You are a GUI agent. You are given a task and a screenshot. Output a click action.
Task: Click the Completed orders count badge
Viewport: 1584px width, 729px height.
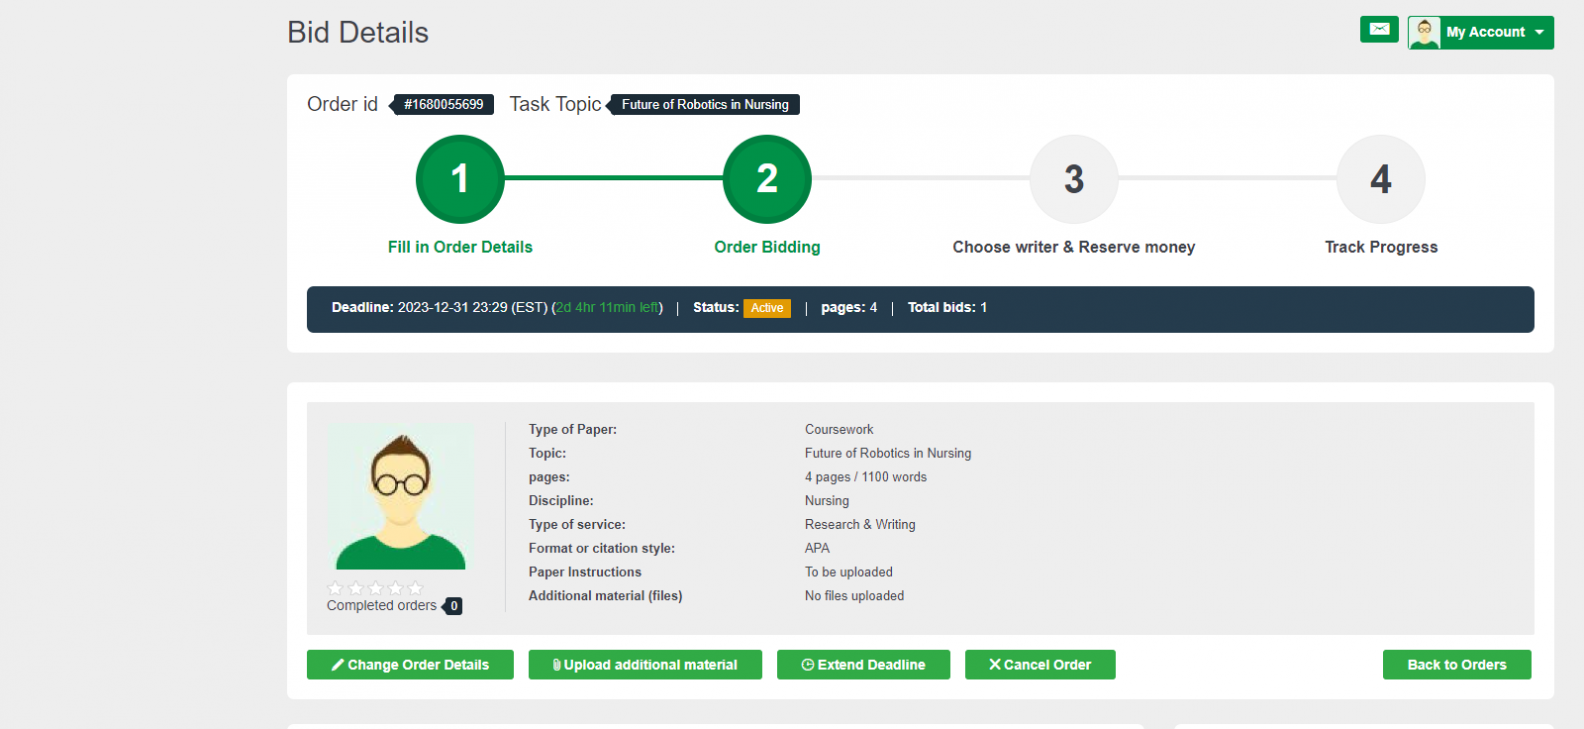point(454,606)
